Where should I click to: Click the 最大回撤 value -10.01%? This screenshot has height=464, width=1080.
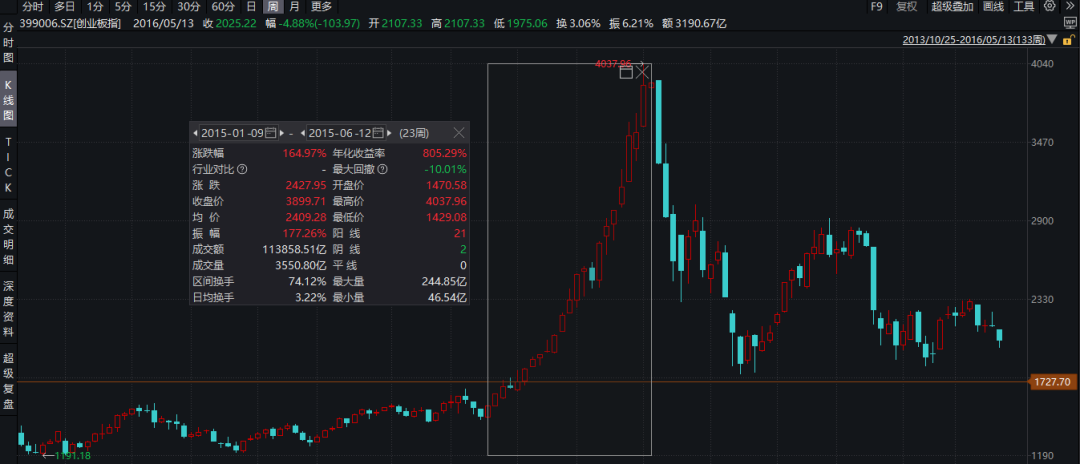click(x=446, y=169)
